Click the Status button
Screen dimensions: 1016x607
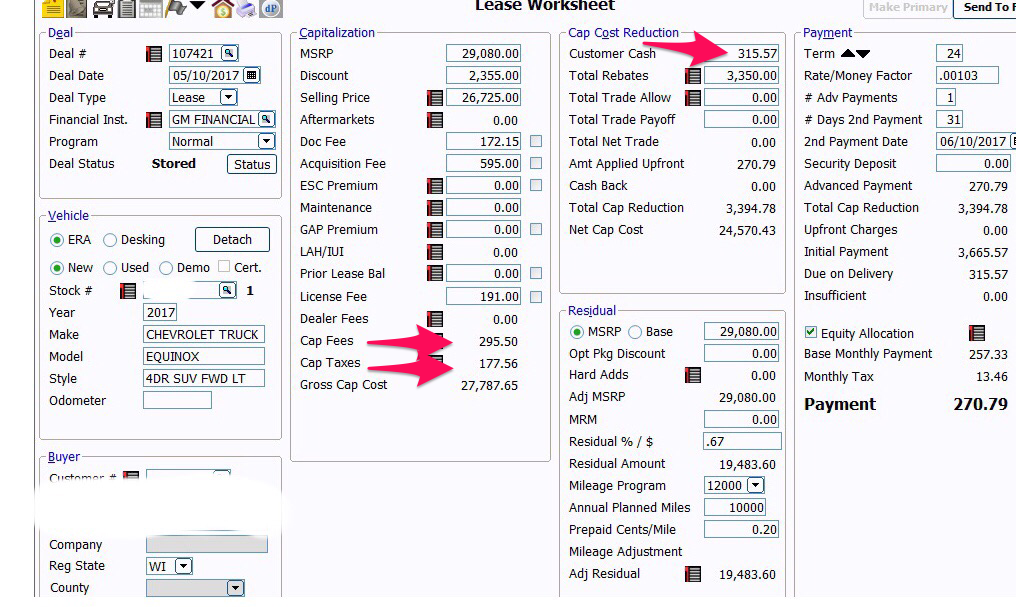[x=252, y=165]
